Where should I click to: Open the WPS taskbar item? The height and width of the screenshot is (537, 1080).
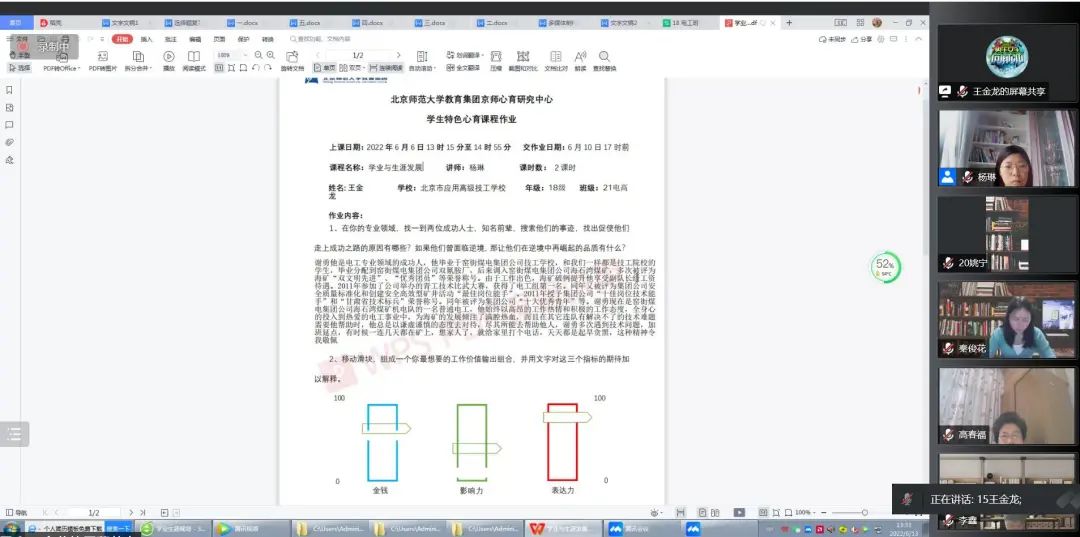coord(561,529)
